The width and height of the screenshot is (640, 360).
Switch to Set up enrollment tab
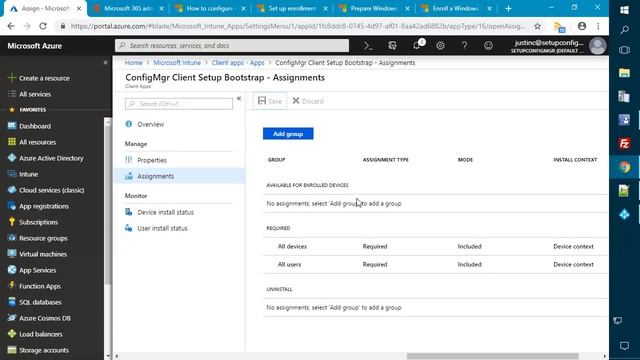292,8
